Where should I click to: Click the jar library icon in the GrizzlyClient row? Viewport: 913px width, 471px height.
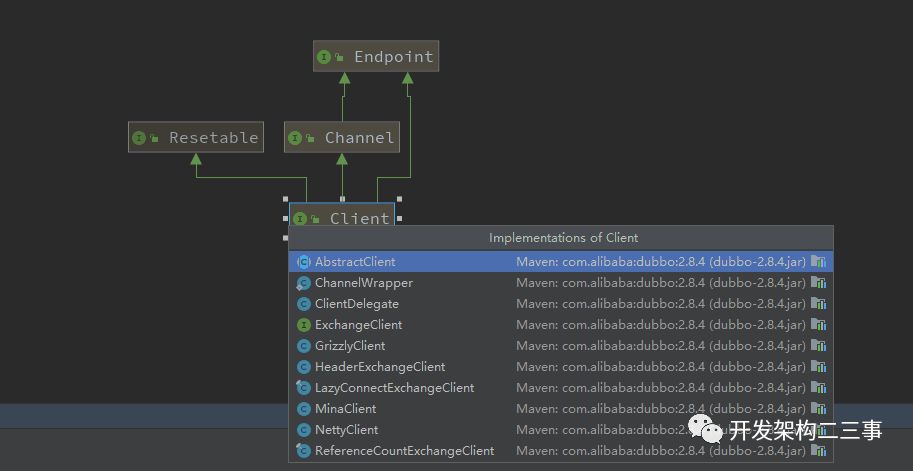pyautogui.click(x=819, y=346)
